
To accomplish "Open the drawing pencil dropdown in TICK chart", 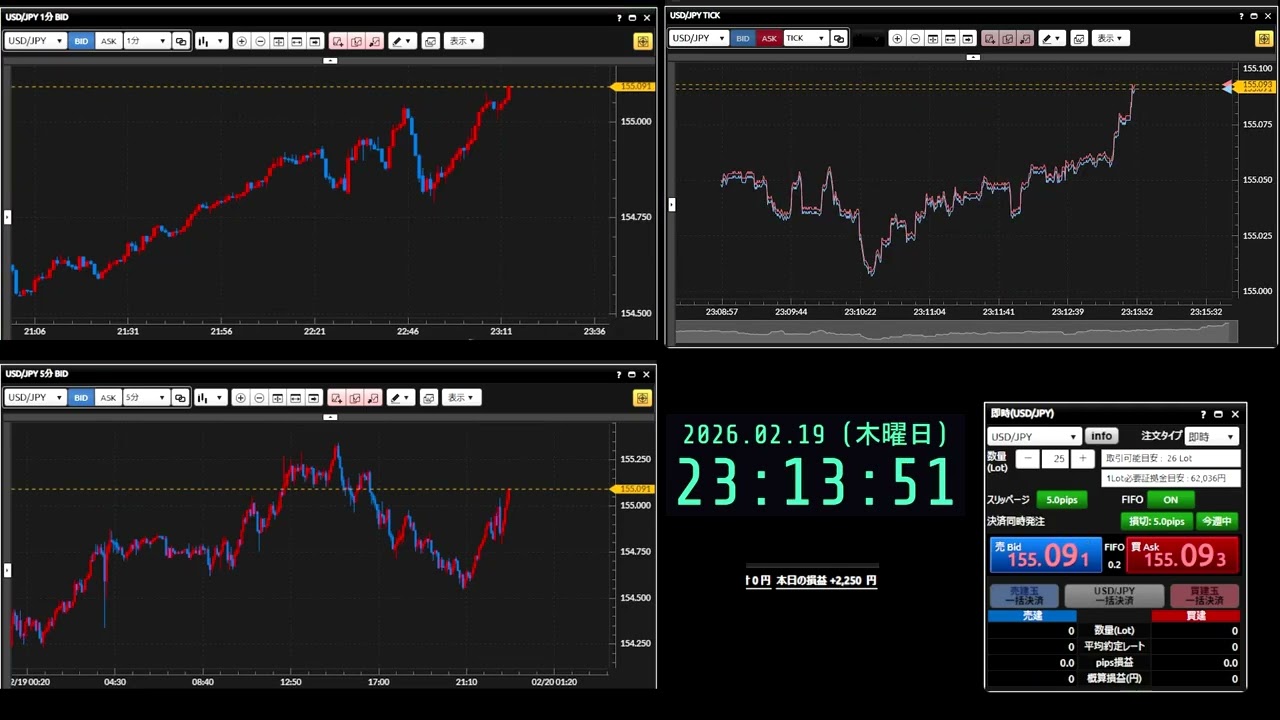I will [1052, 38].
